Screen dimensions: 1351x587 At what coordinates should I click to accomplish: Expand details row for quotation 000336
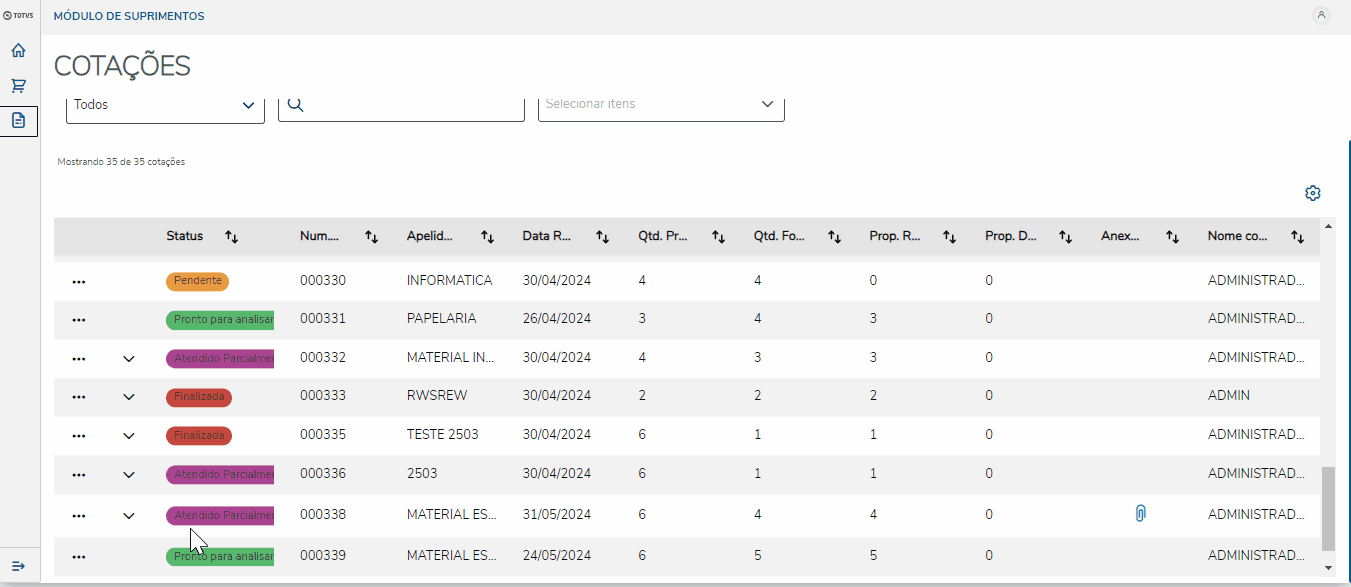click(x=128, y=475)
